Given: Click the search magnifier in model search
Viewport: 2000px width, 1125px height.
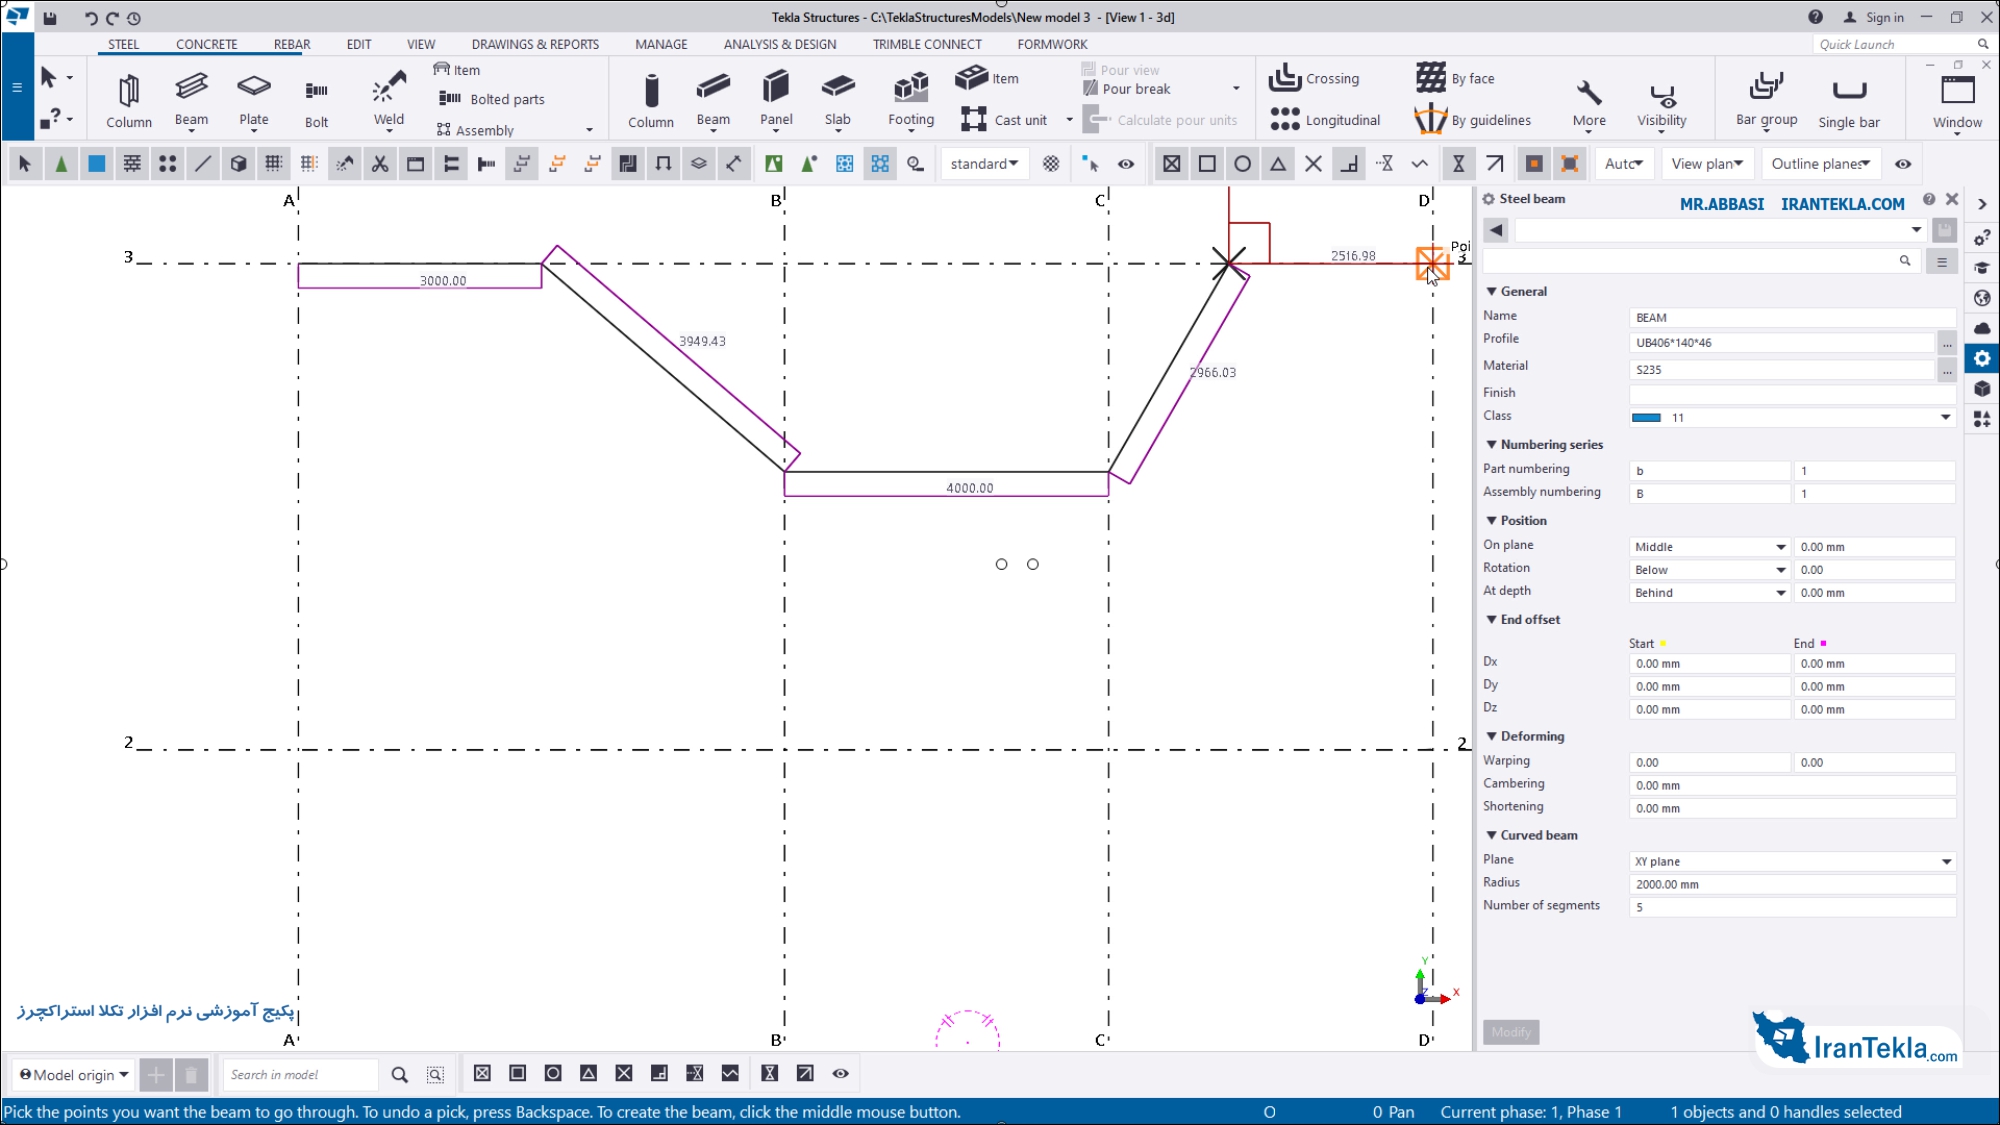Looking at the screenshot, I should click(400, 1074).
